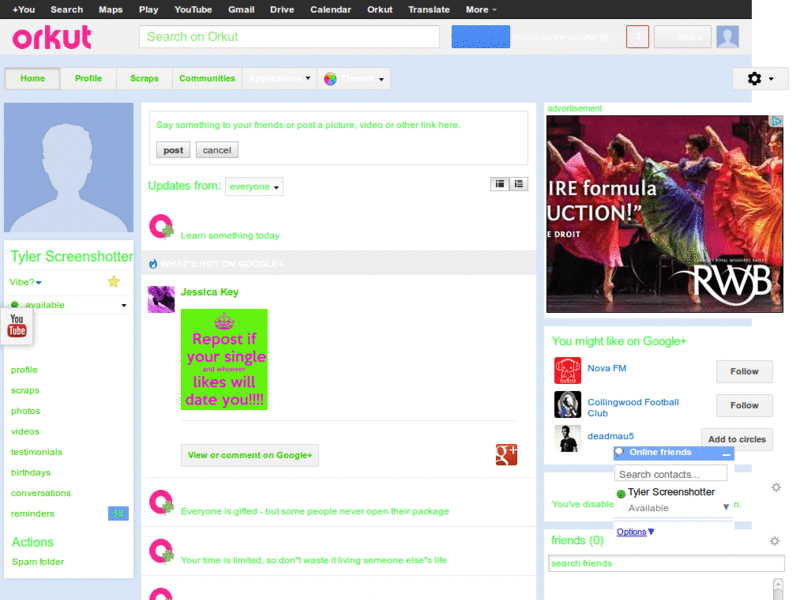Click the chat bubble icon in Online friends
Image resolution: width=800 pixels, height=600 pixels.
point(619,452)
